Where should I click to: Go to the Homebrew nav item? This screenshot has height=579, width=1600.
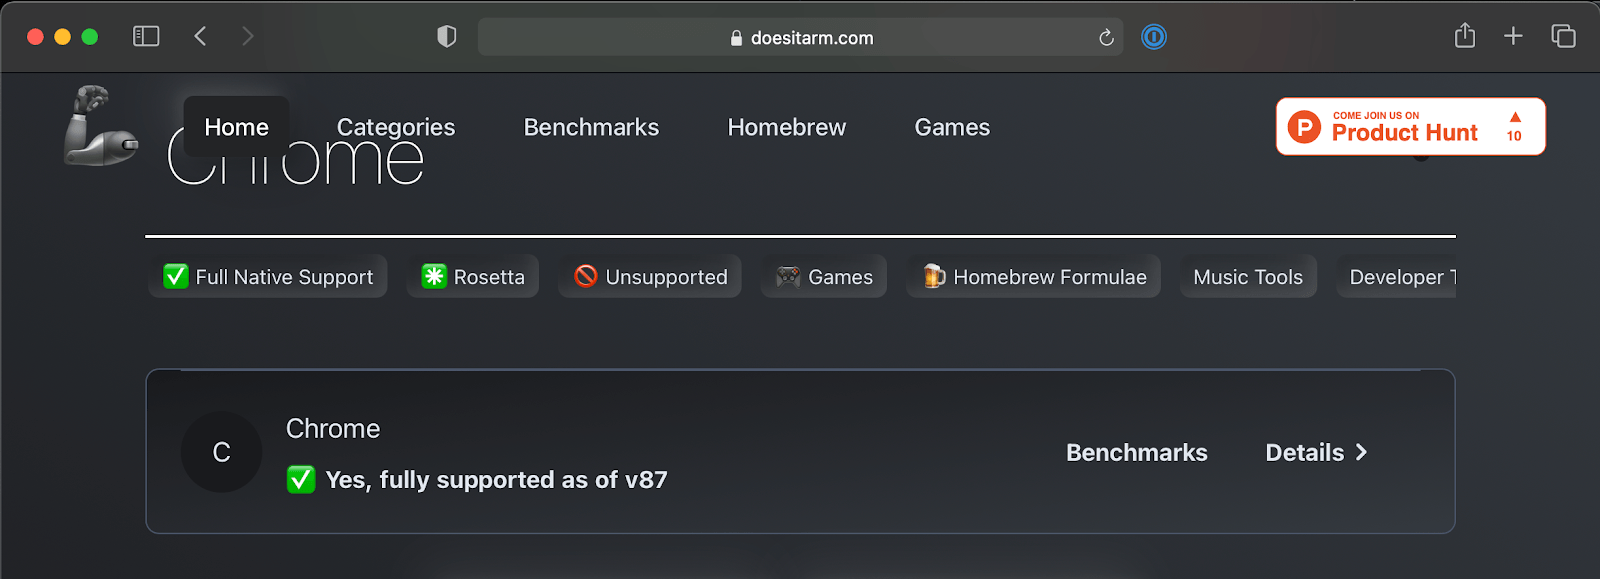(x=786, y=127)
